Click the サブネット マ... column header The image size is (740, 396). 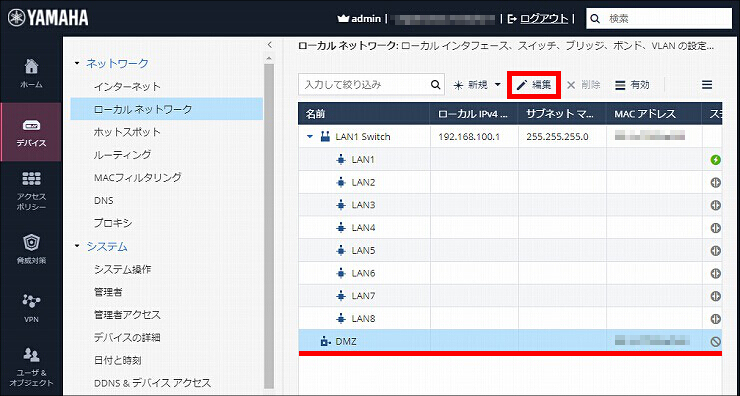click(562, 114)
